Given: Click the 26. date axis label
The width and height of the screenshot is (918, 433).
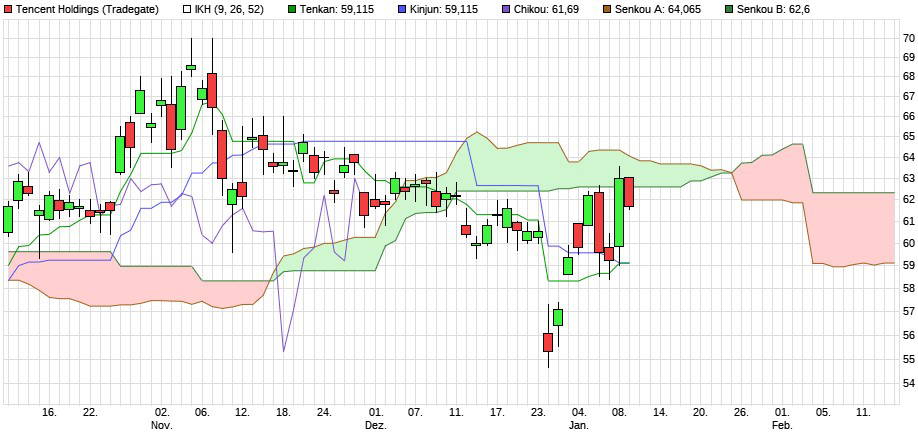Looking at the screenshot, I should click(x=742, y=412).
